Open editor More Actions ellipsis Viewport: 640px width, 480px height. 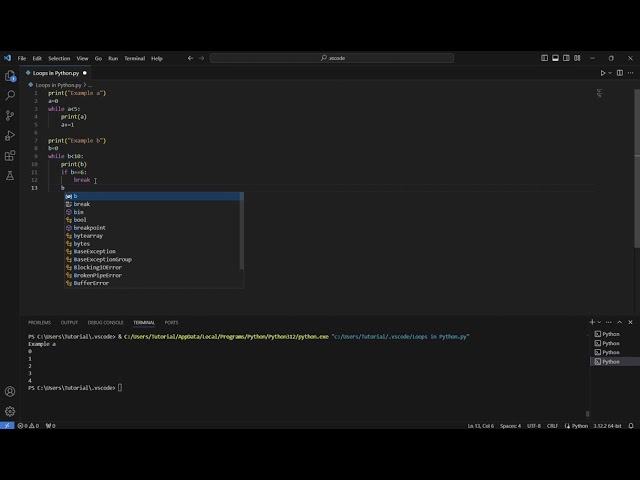[631, 73]
